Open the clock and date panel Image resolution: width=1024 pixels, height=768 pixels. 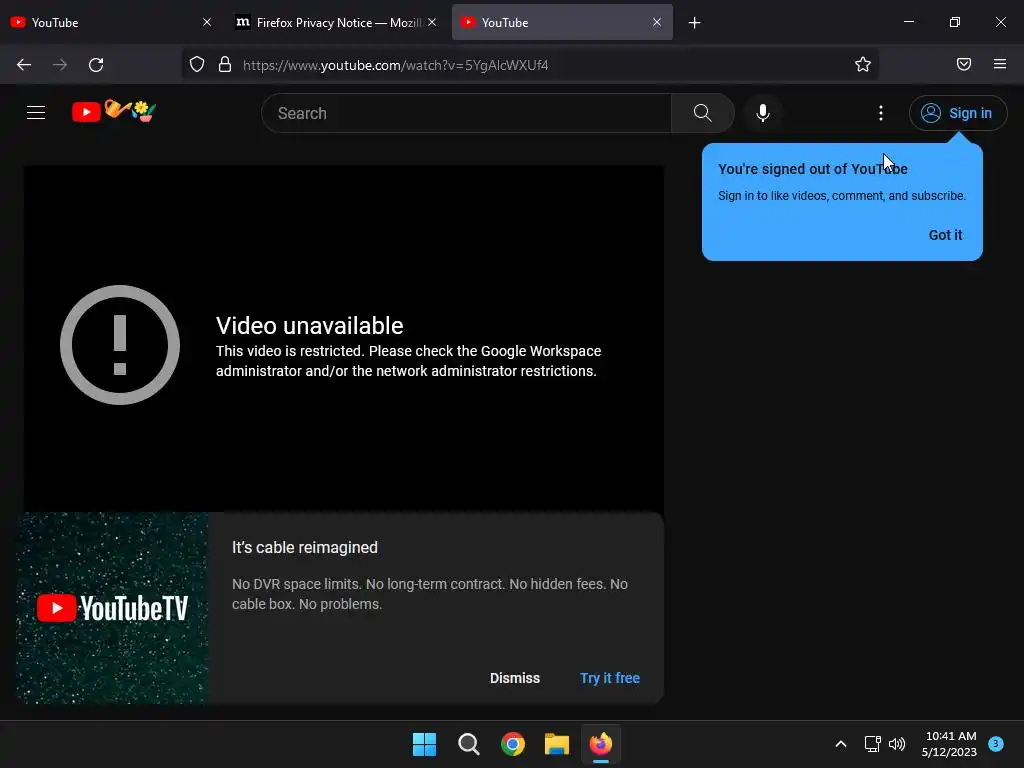[x=950, y=744]
